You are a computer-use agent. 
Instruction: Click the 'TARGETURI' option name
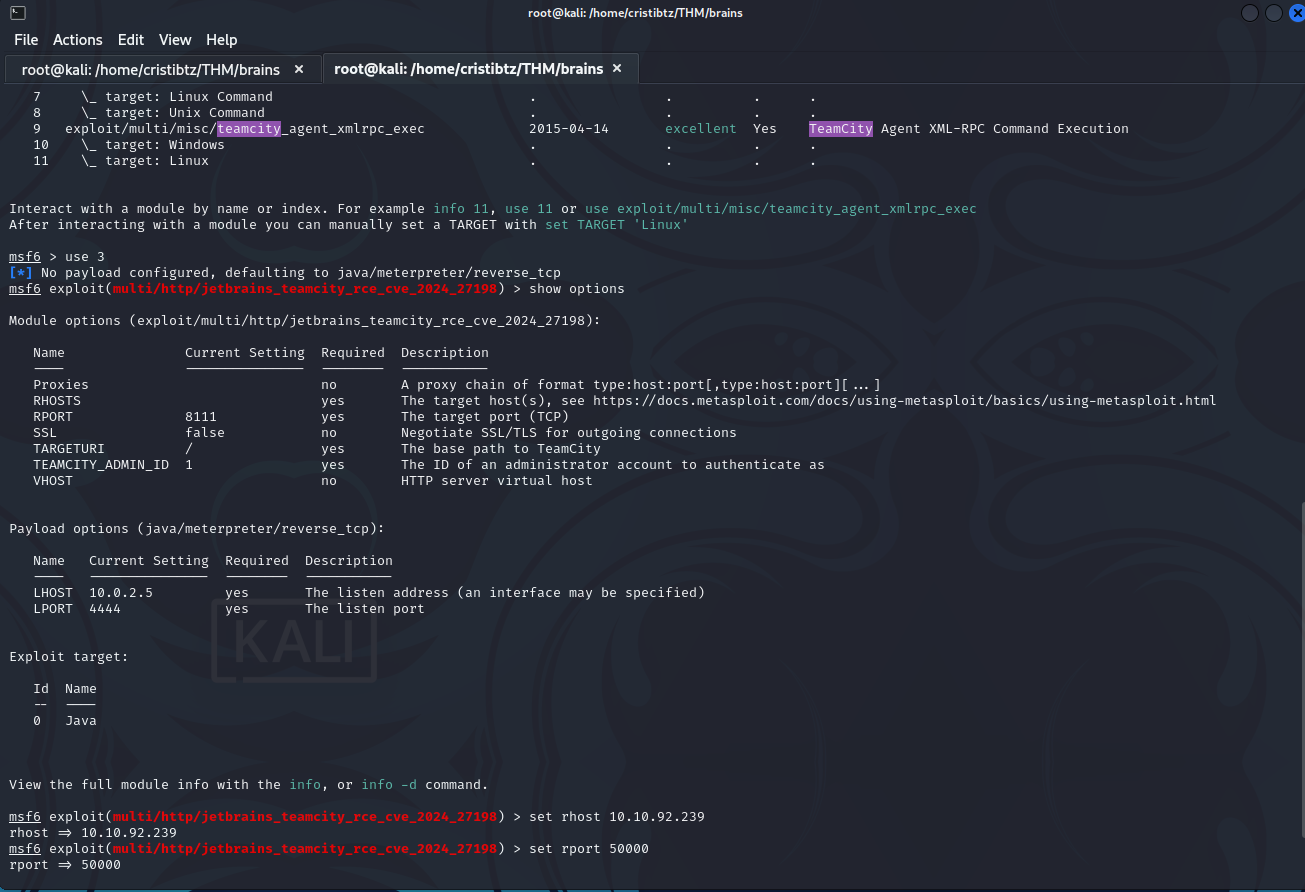69,449
